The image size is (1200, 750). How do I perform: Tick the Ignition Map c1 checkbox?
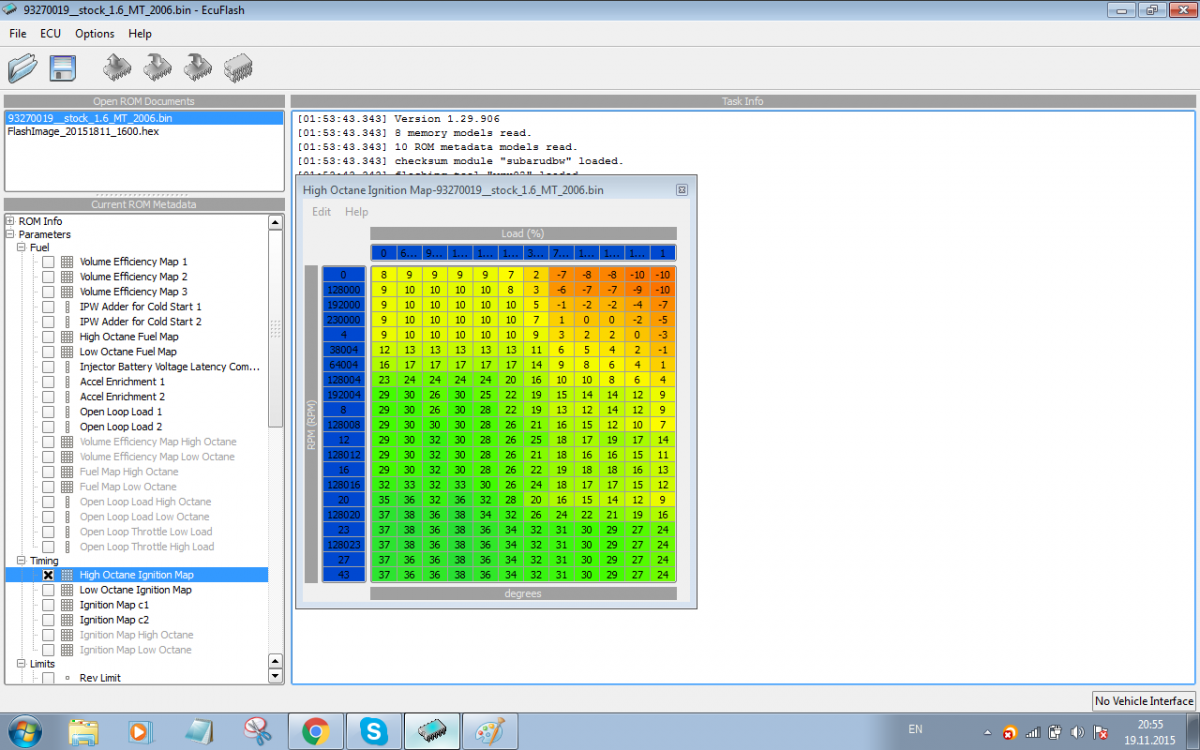click(x=48, y=605)
